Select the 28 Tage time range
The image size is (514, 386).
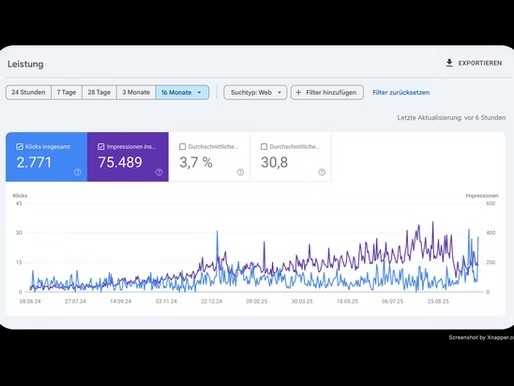coord(99,92)
